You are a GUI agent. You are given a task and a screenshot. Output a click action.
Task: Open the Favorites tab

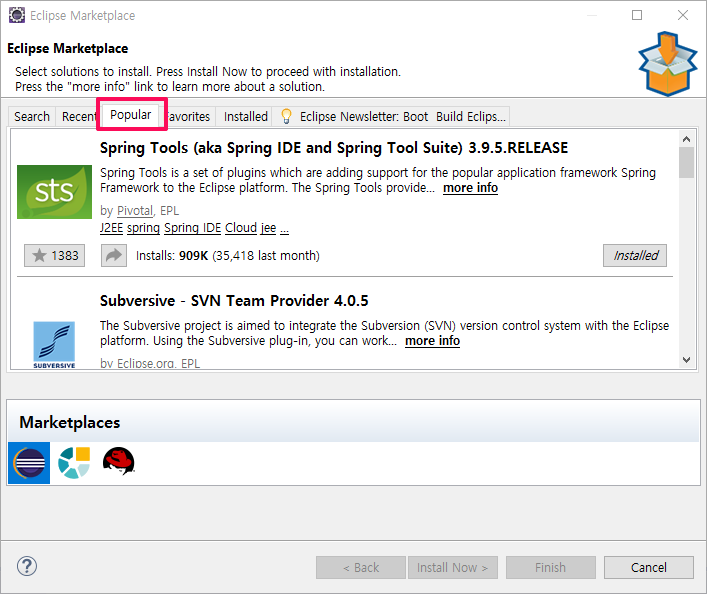pyautogui.click(x=188, y=116)
